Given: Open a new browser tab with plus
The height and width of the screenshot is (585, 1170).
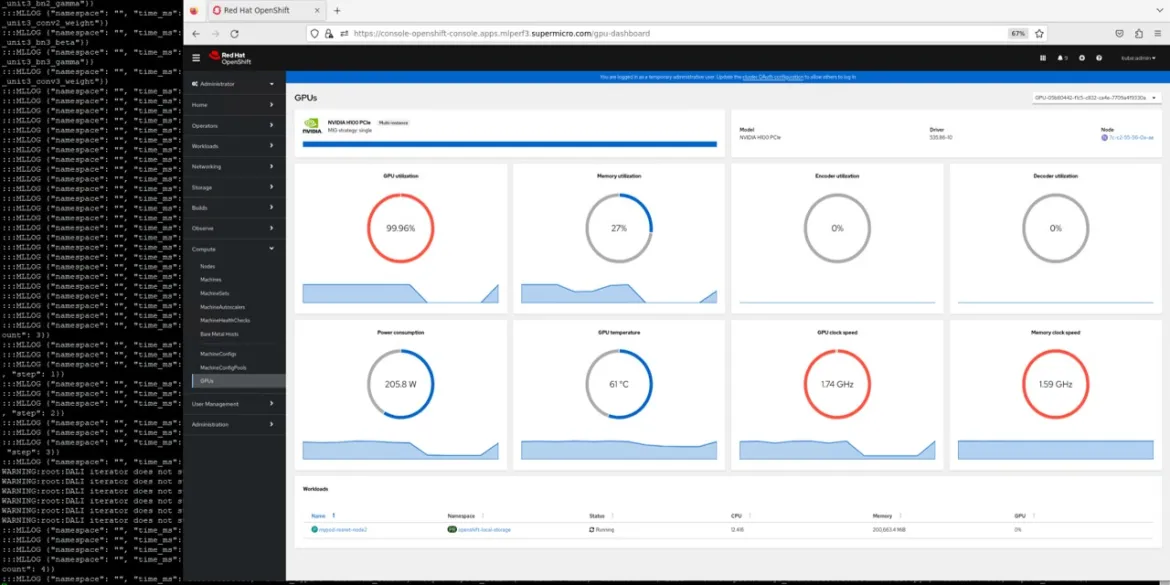Looking at the screenshot, I should pyautogui.click(x=337, y=10).
